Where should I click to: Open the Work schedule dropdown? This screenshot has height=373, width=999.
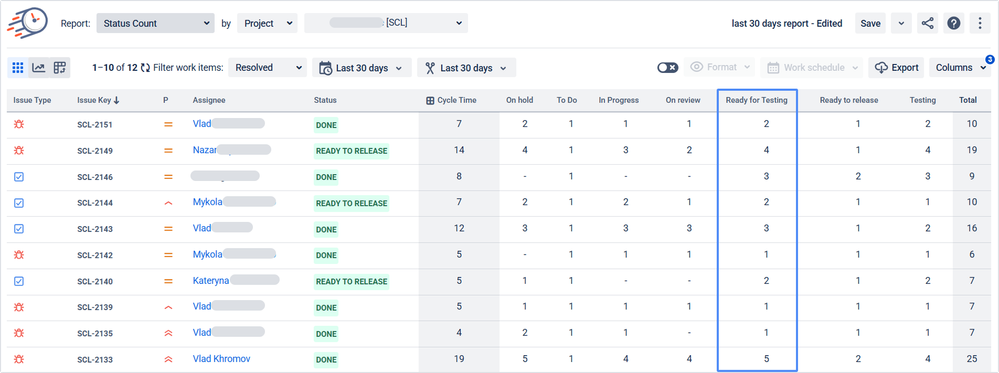[x=812, y=68]
